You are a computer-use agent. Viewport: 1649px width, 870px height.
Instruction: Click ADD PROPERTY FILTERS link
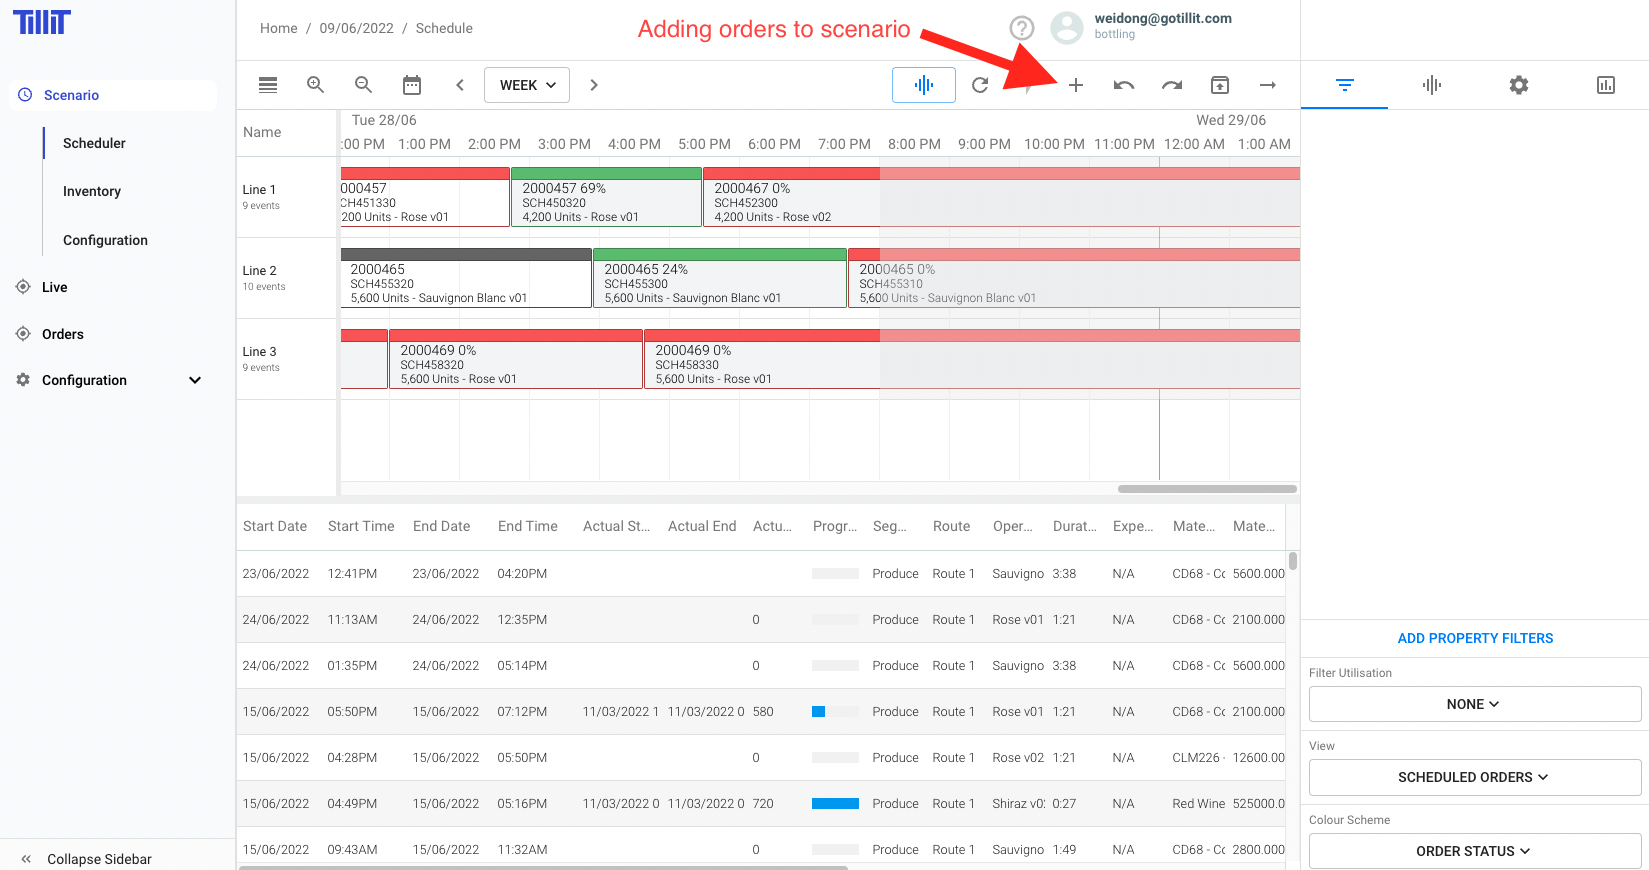click(x=1475, y=638)
